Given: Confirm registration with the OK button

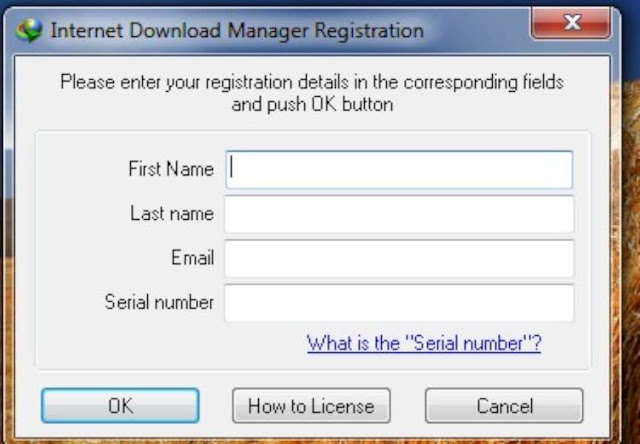Looking at the screenshot, I should [x=120, y=406].
